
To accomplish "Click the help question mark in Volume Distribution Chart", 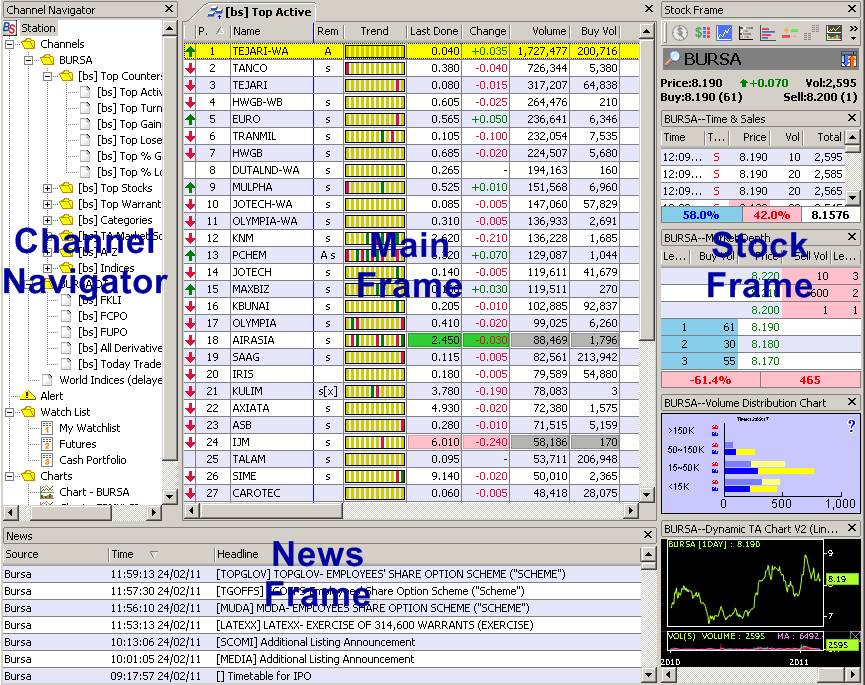I will pos(851,425).
